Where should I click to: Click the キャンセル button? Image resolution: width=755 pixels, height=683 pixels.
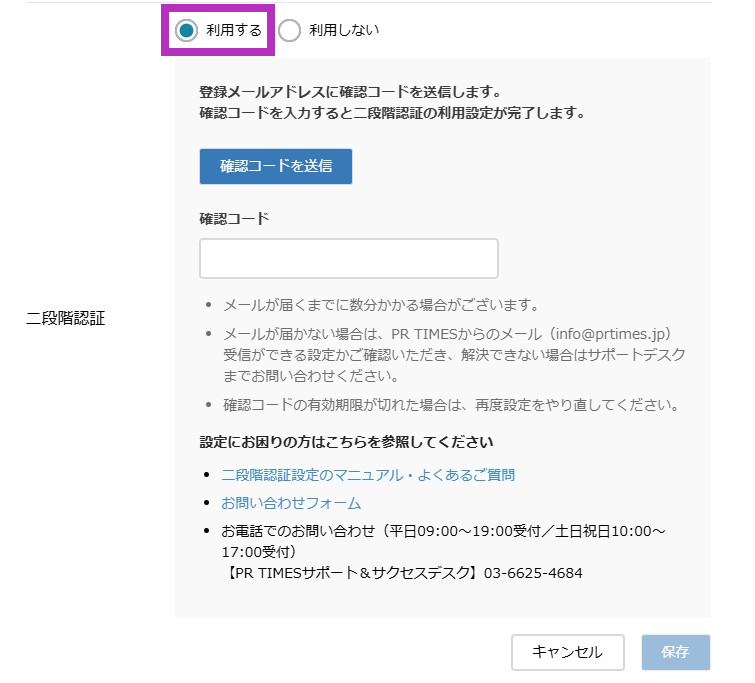click(x=567, y=652)
